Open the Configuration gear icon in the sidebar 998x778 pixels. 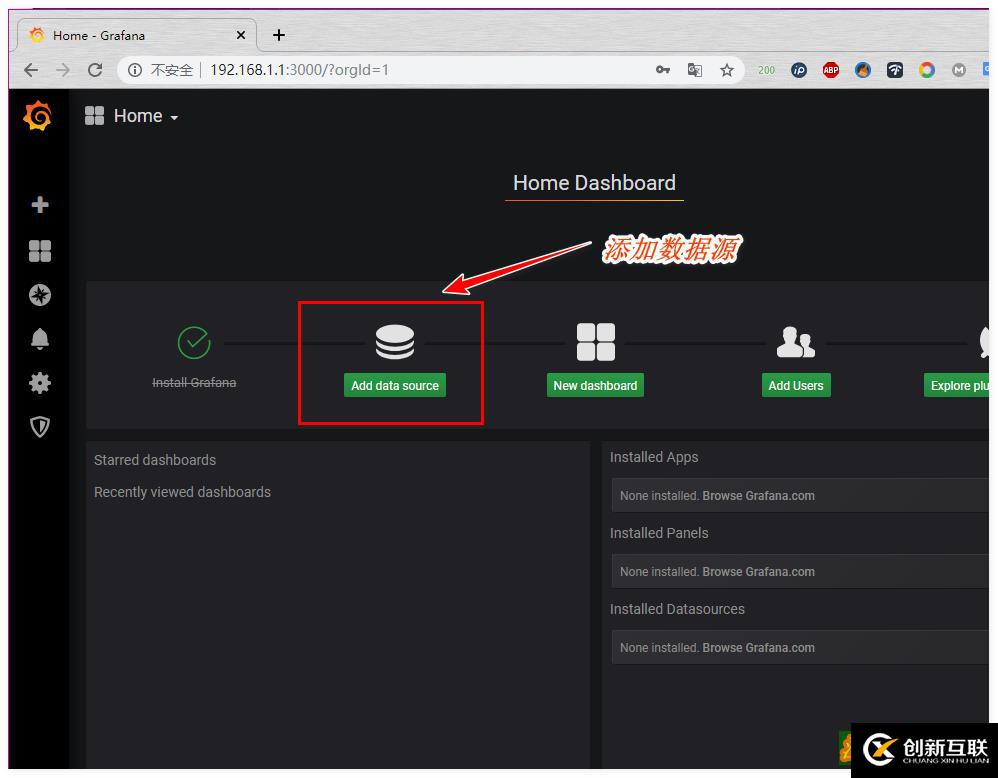coord(40,383)
